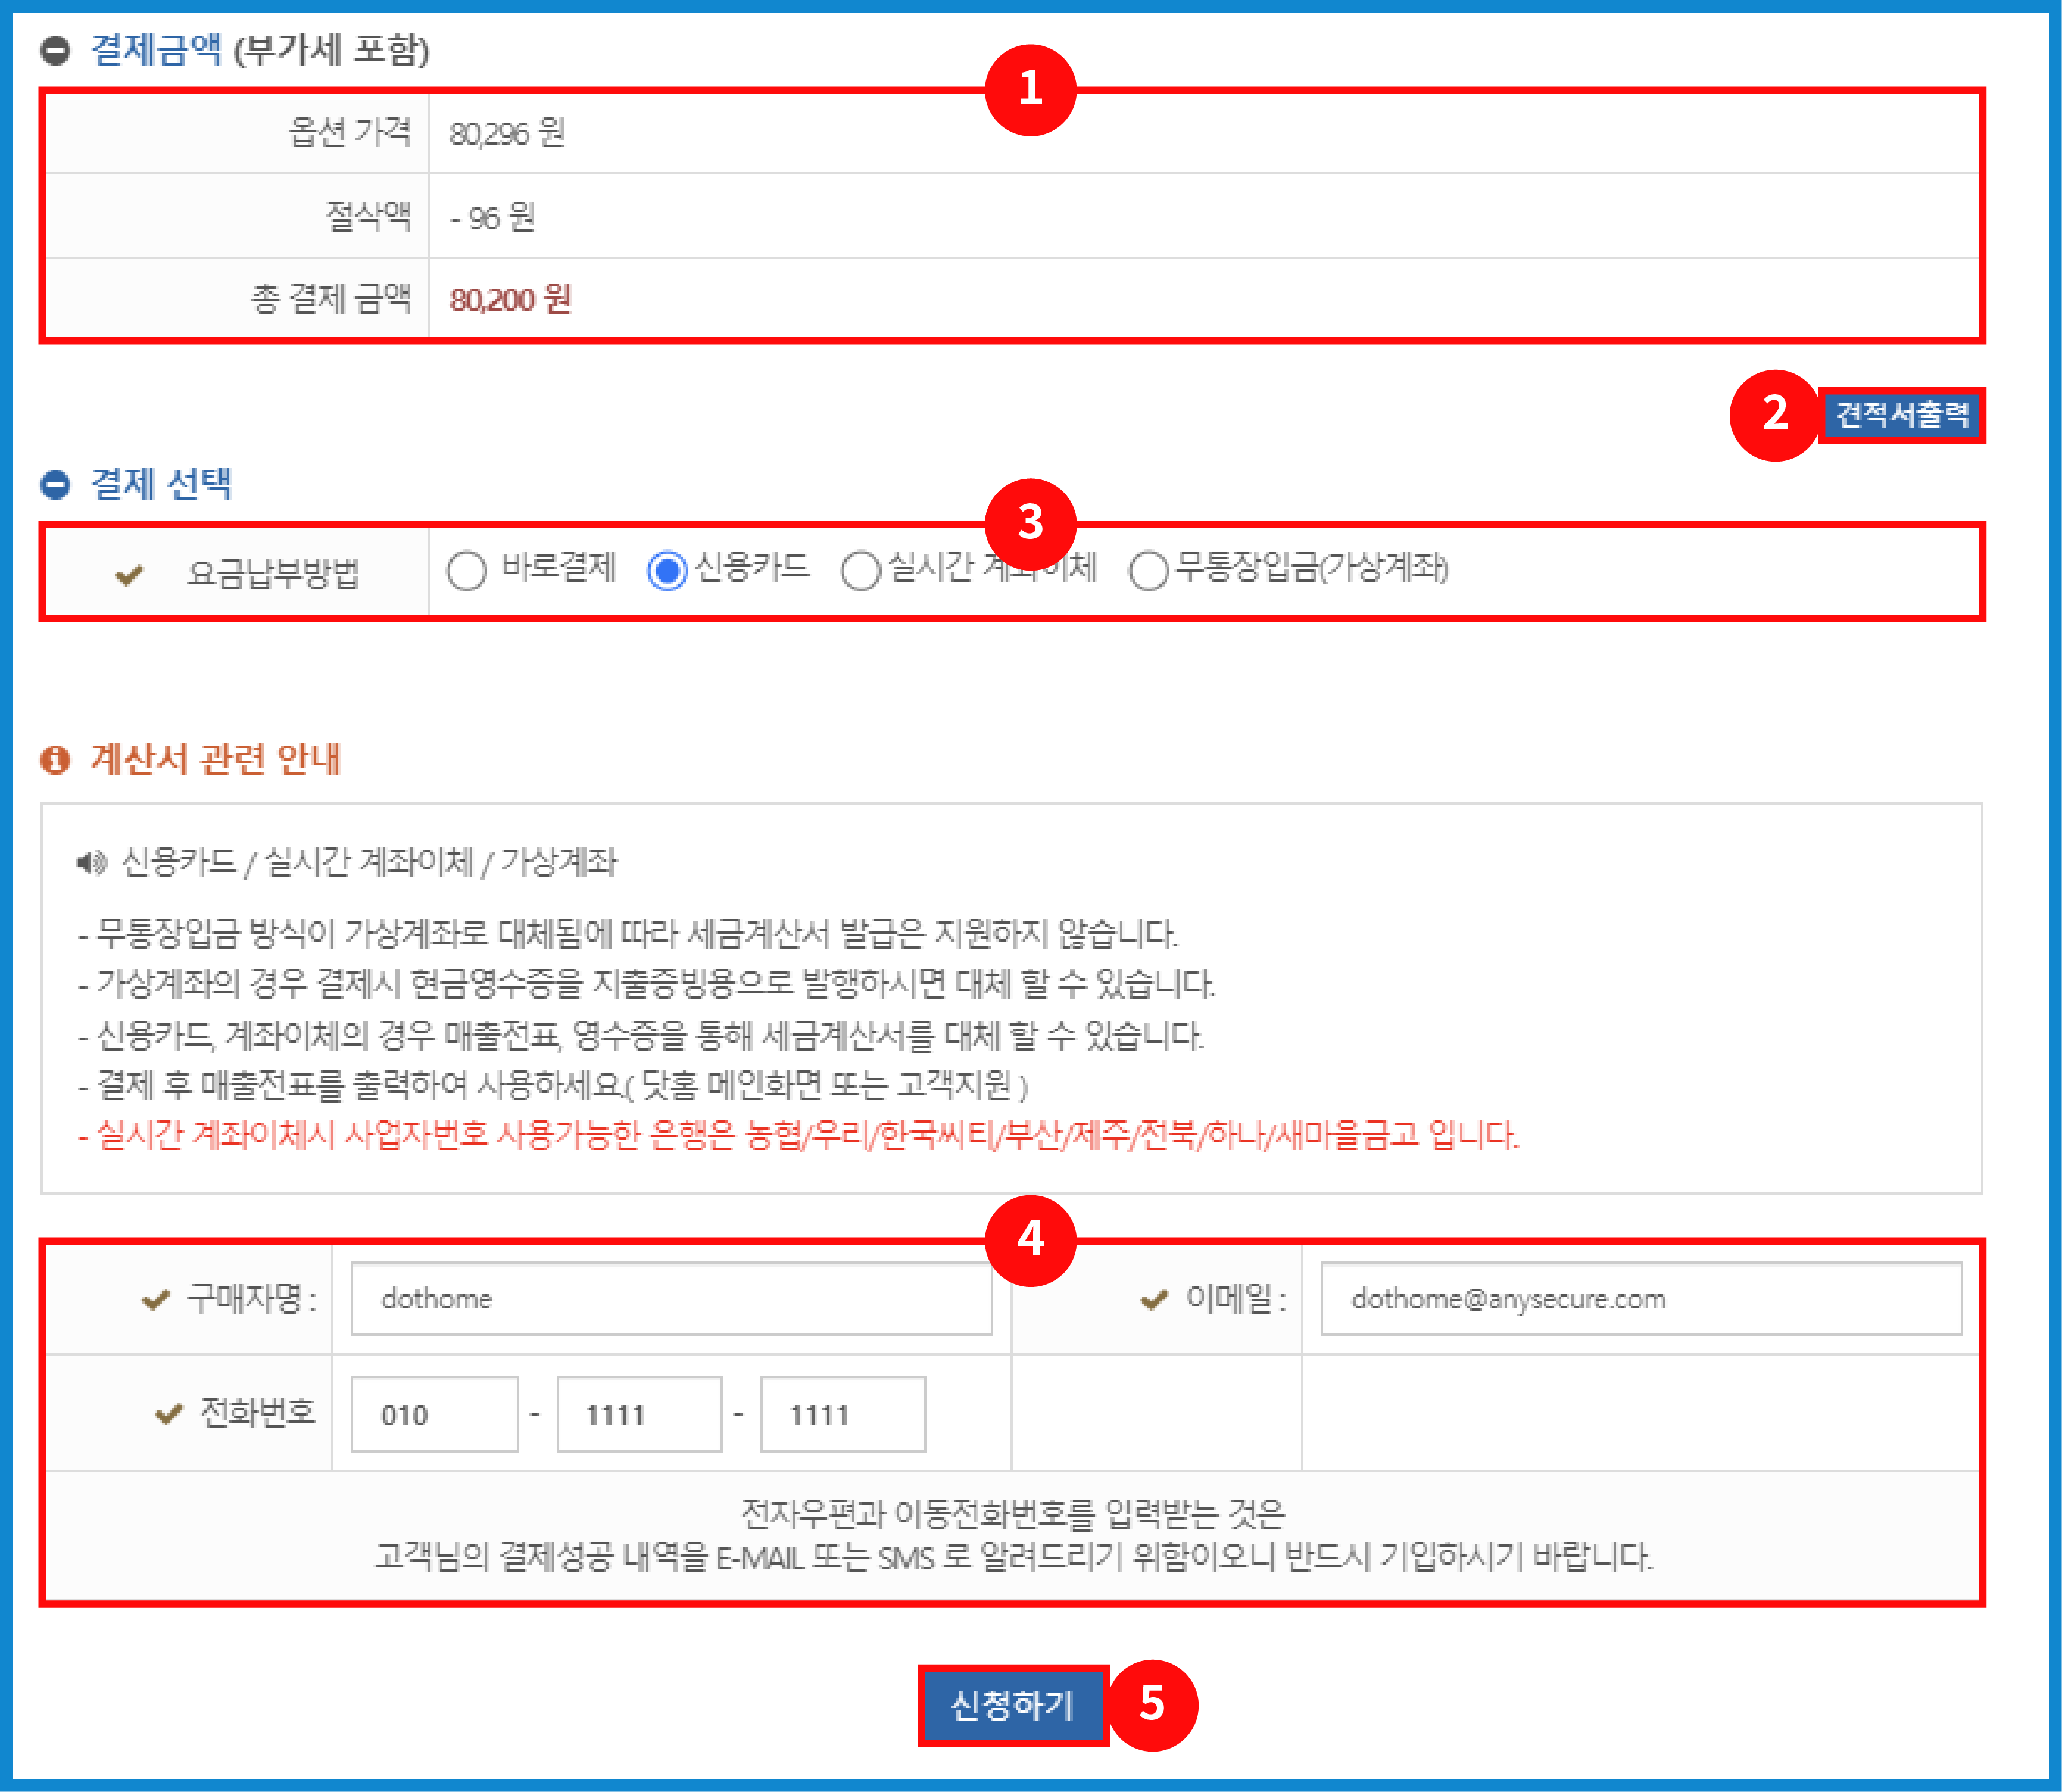The height and width of the screenshot is (1792, 2062).
Task: Click the orange info icon by 계산서 관련 안내
Action: click(x=55, y=760)
